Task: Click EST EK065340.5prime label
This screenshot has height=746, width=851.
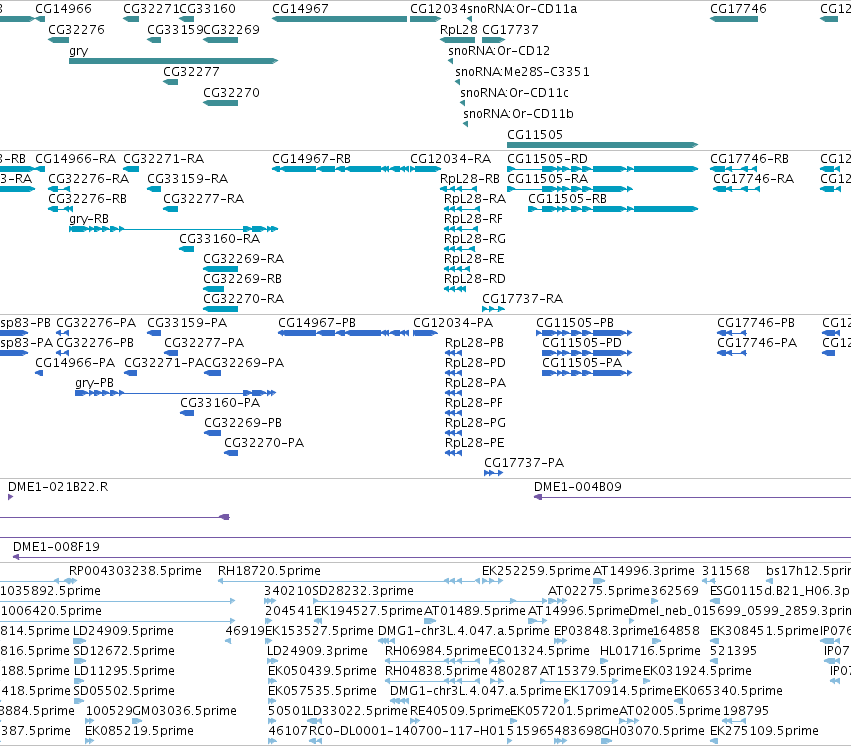Action: pyautogui.click(x=728, y=691)
